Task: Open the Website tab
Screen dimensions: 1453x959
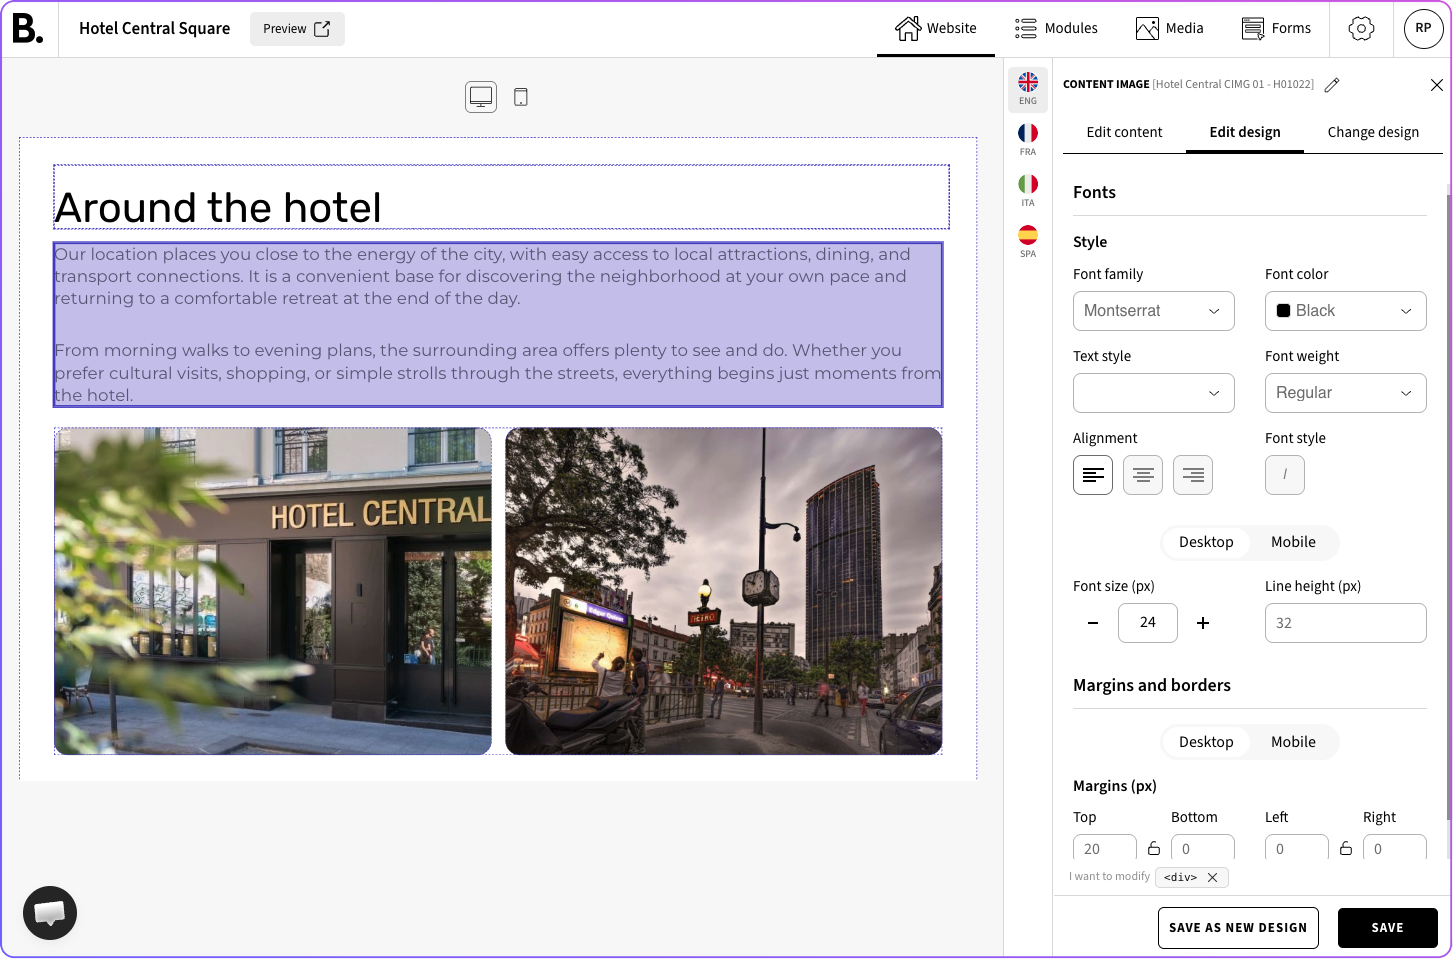Action: pos(936,29)
